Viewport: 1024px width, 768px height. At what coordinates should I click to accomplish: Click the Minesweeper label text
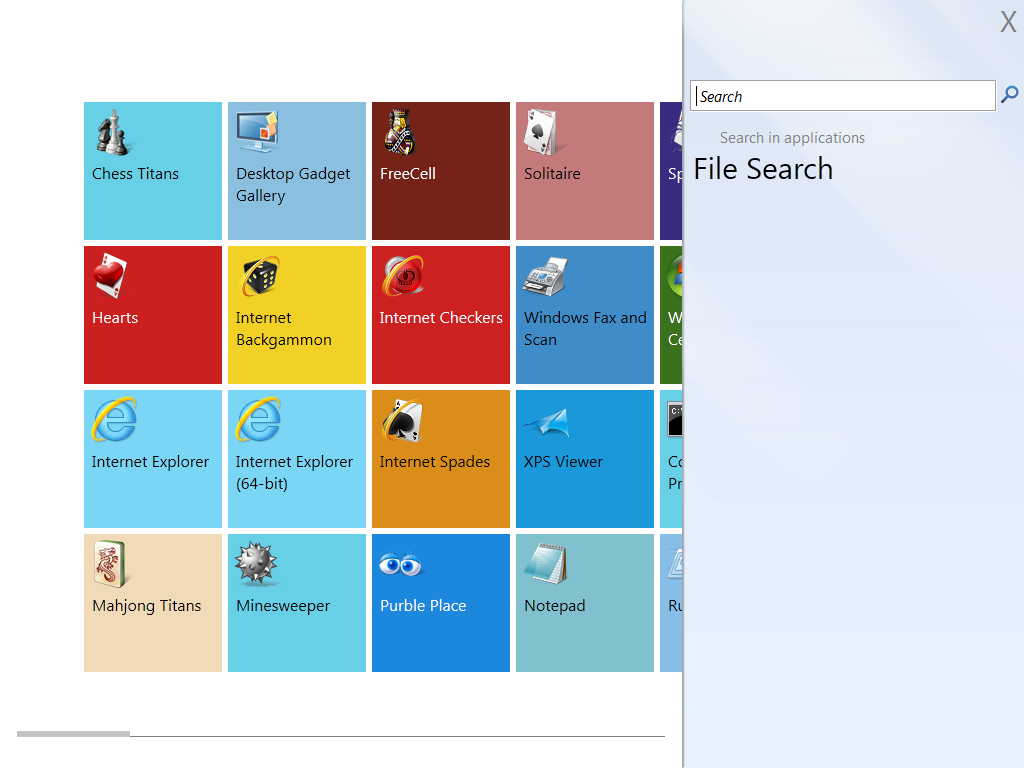(283, 606)
